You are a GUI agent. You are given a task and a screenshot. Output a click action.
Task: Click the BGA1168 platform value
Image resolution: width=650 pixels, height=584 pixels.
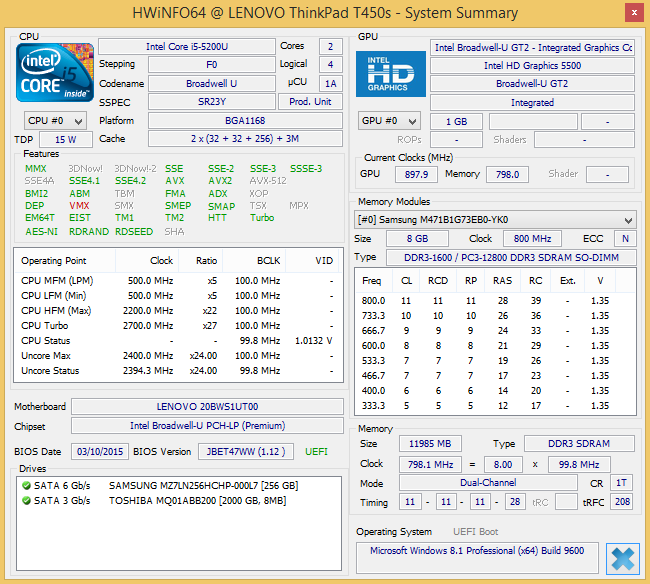(245, 121)
